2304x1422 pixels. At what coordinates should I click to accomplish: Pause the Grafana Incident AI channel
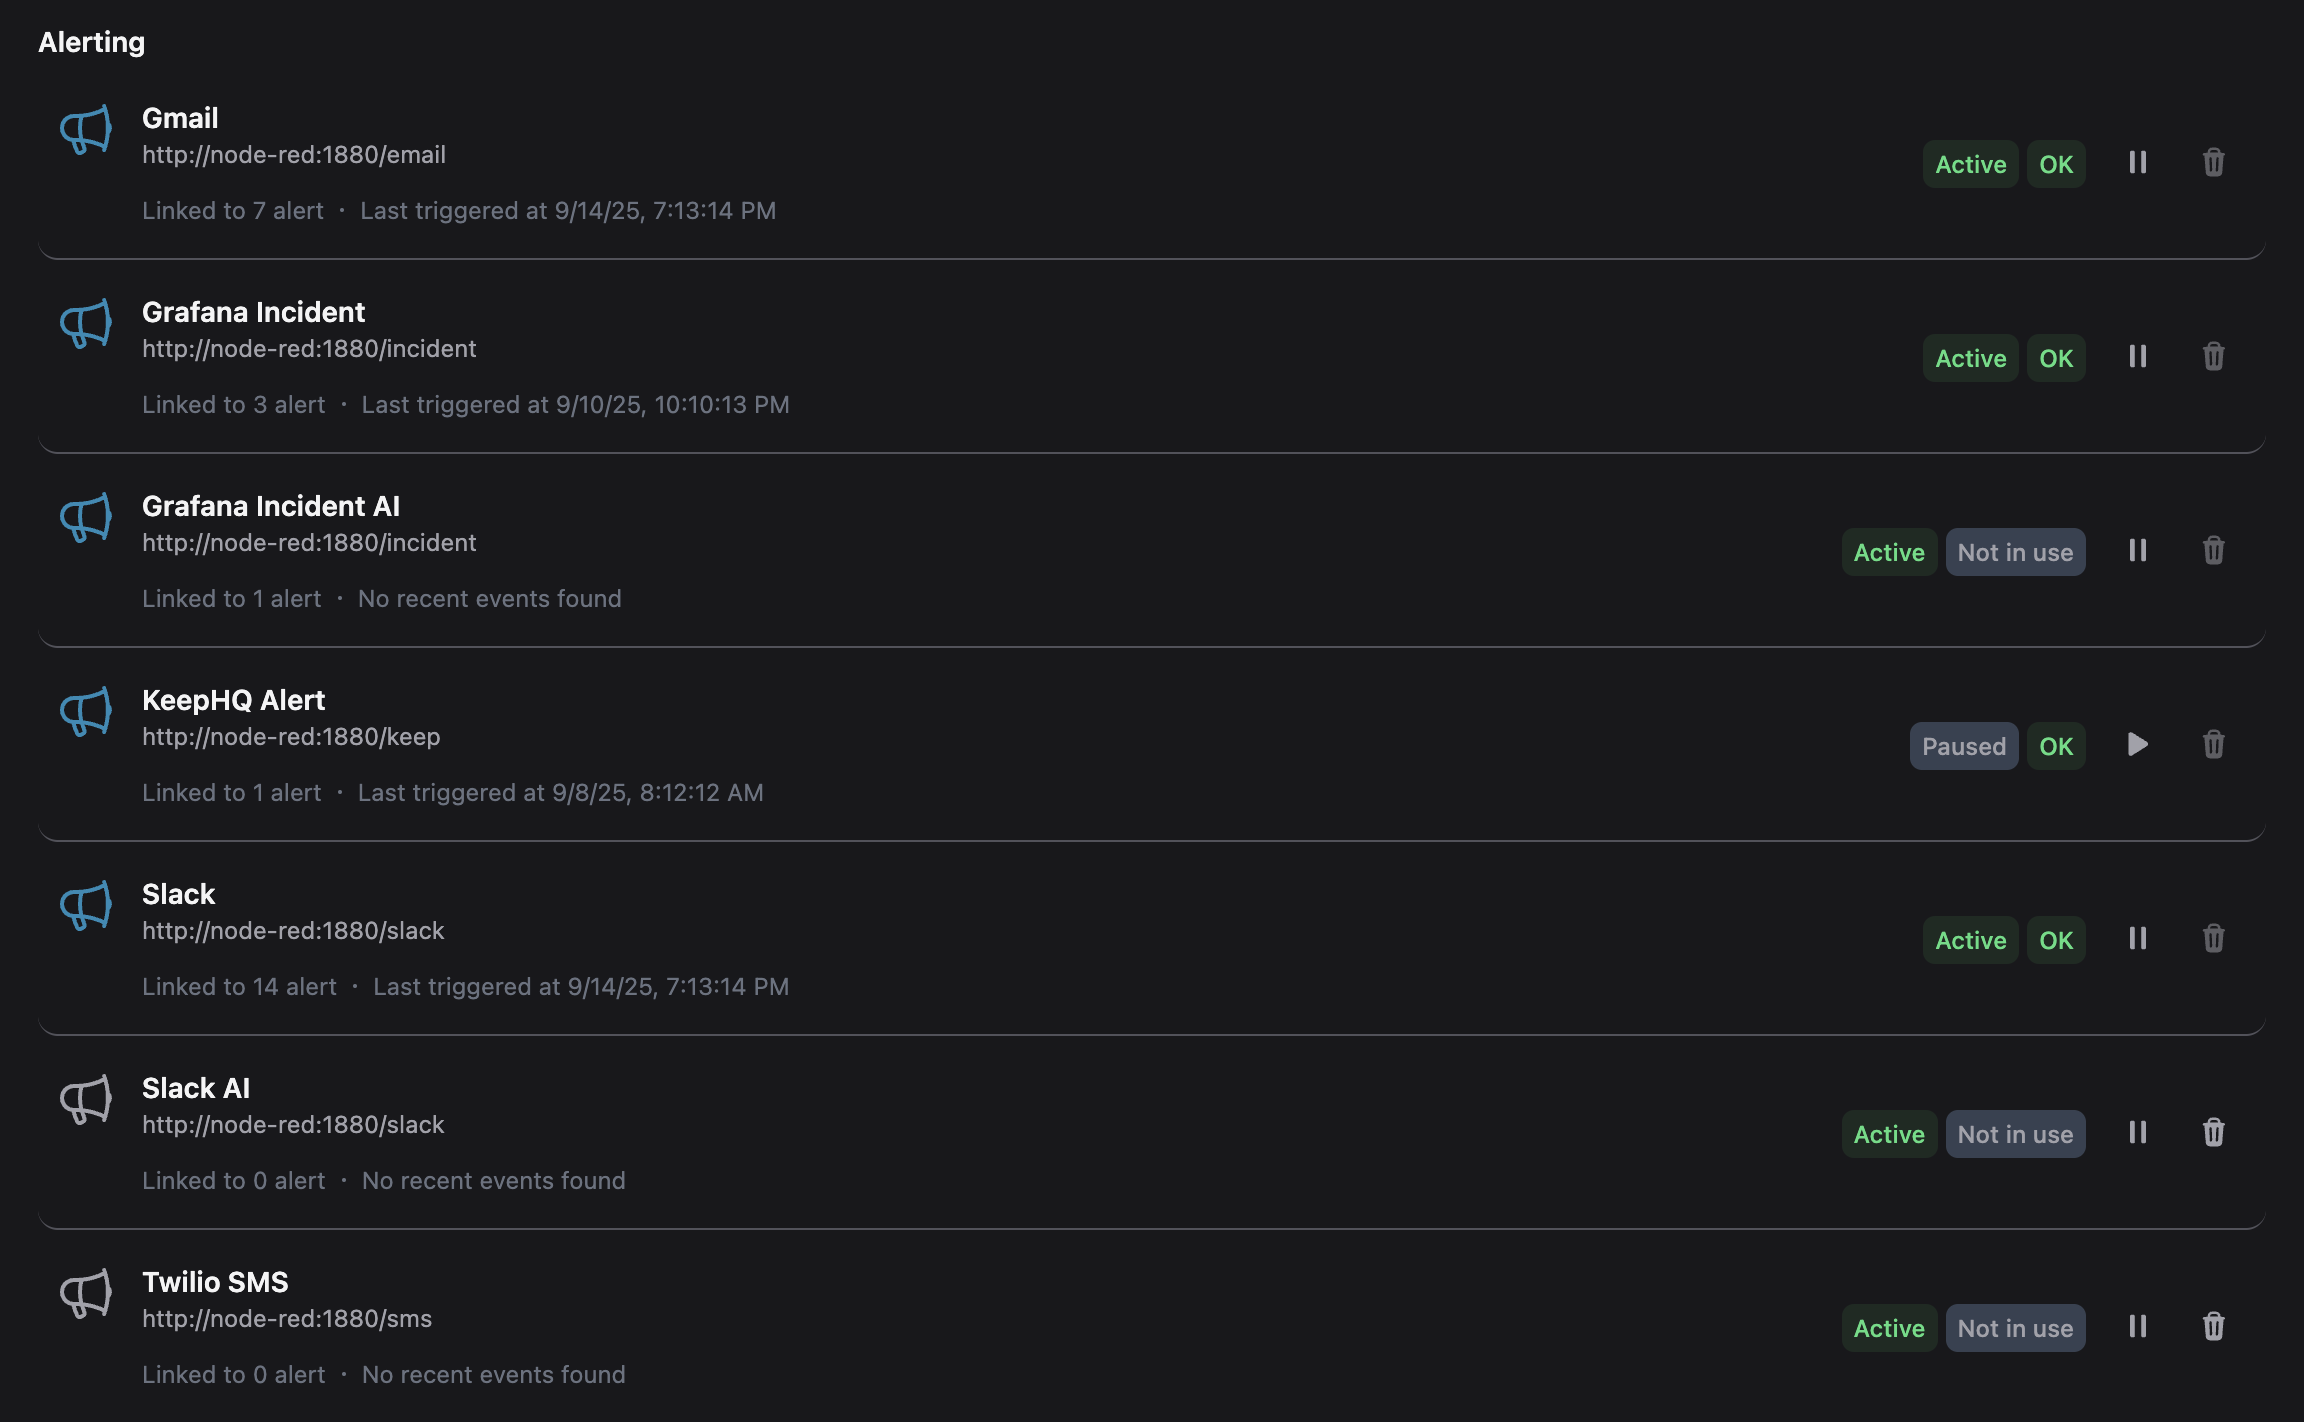pyautogui.click(x=2137, y=551)
